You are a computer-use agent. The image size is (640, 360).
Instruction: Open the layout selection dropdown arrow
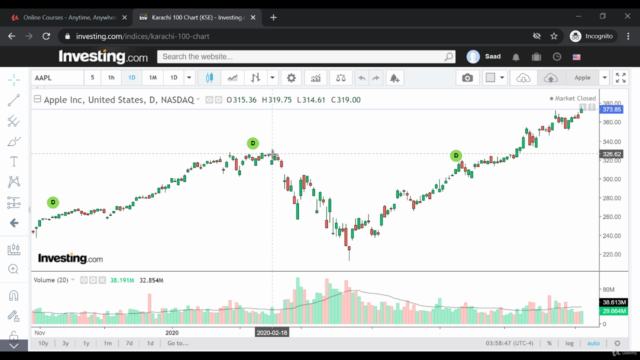pyautogui.click(x=502, y=78)
